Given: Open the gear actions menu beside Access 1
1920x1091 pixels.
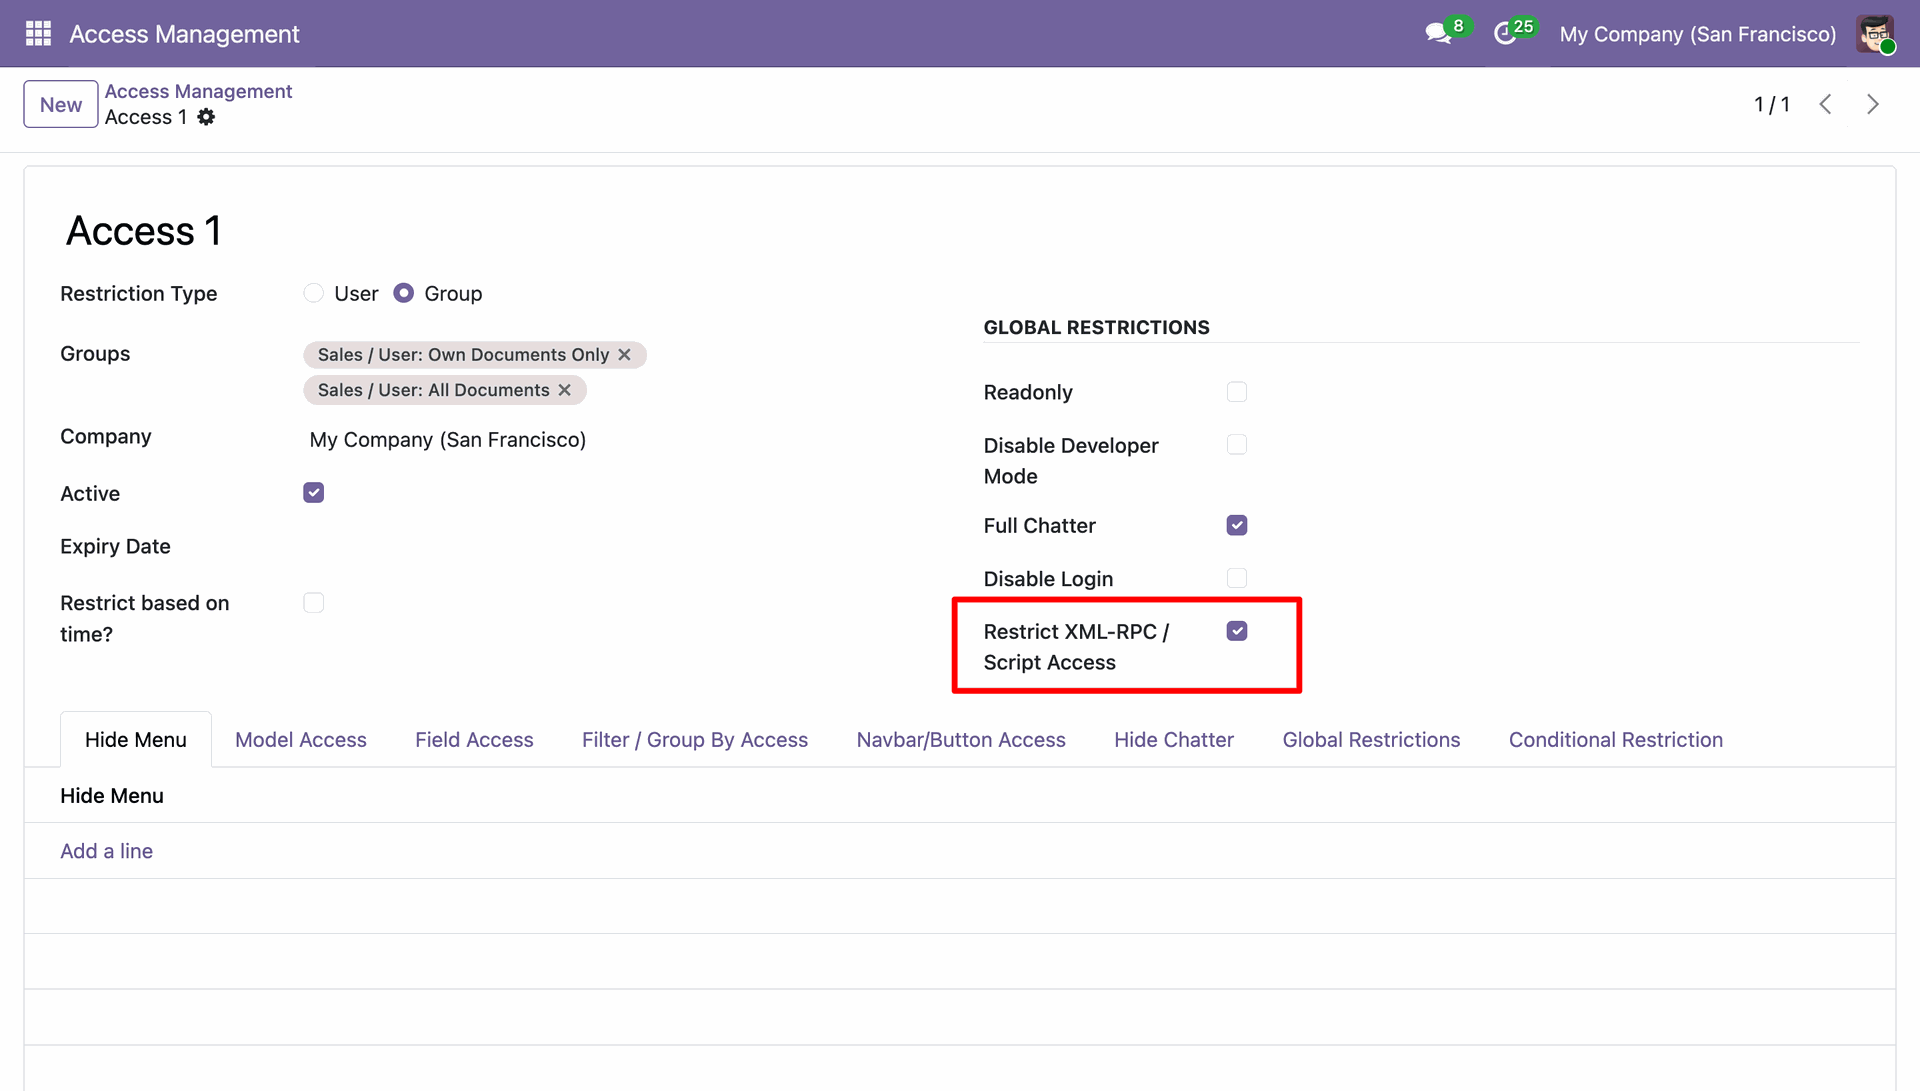Looking at the screenshot, I should pyautogui.click(x=206, y=117).
